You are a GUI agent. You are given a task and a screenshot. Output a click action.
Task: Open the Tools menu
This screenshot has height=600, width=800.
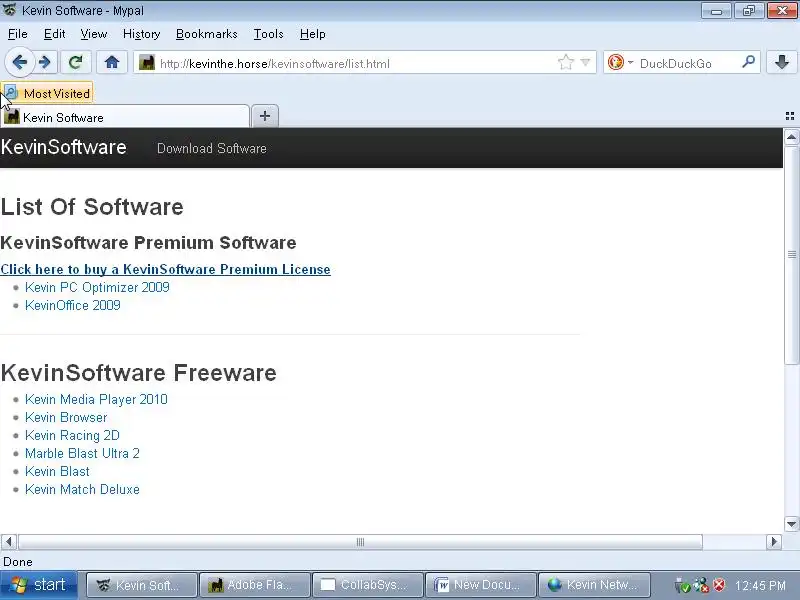(268, 34)
